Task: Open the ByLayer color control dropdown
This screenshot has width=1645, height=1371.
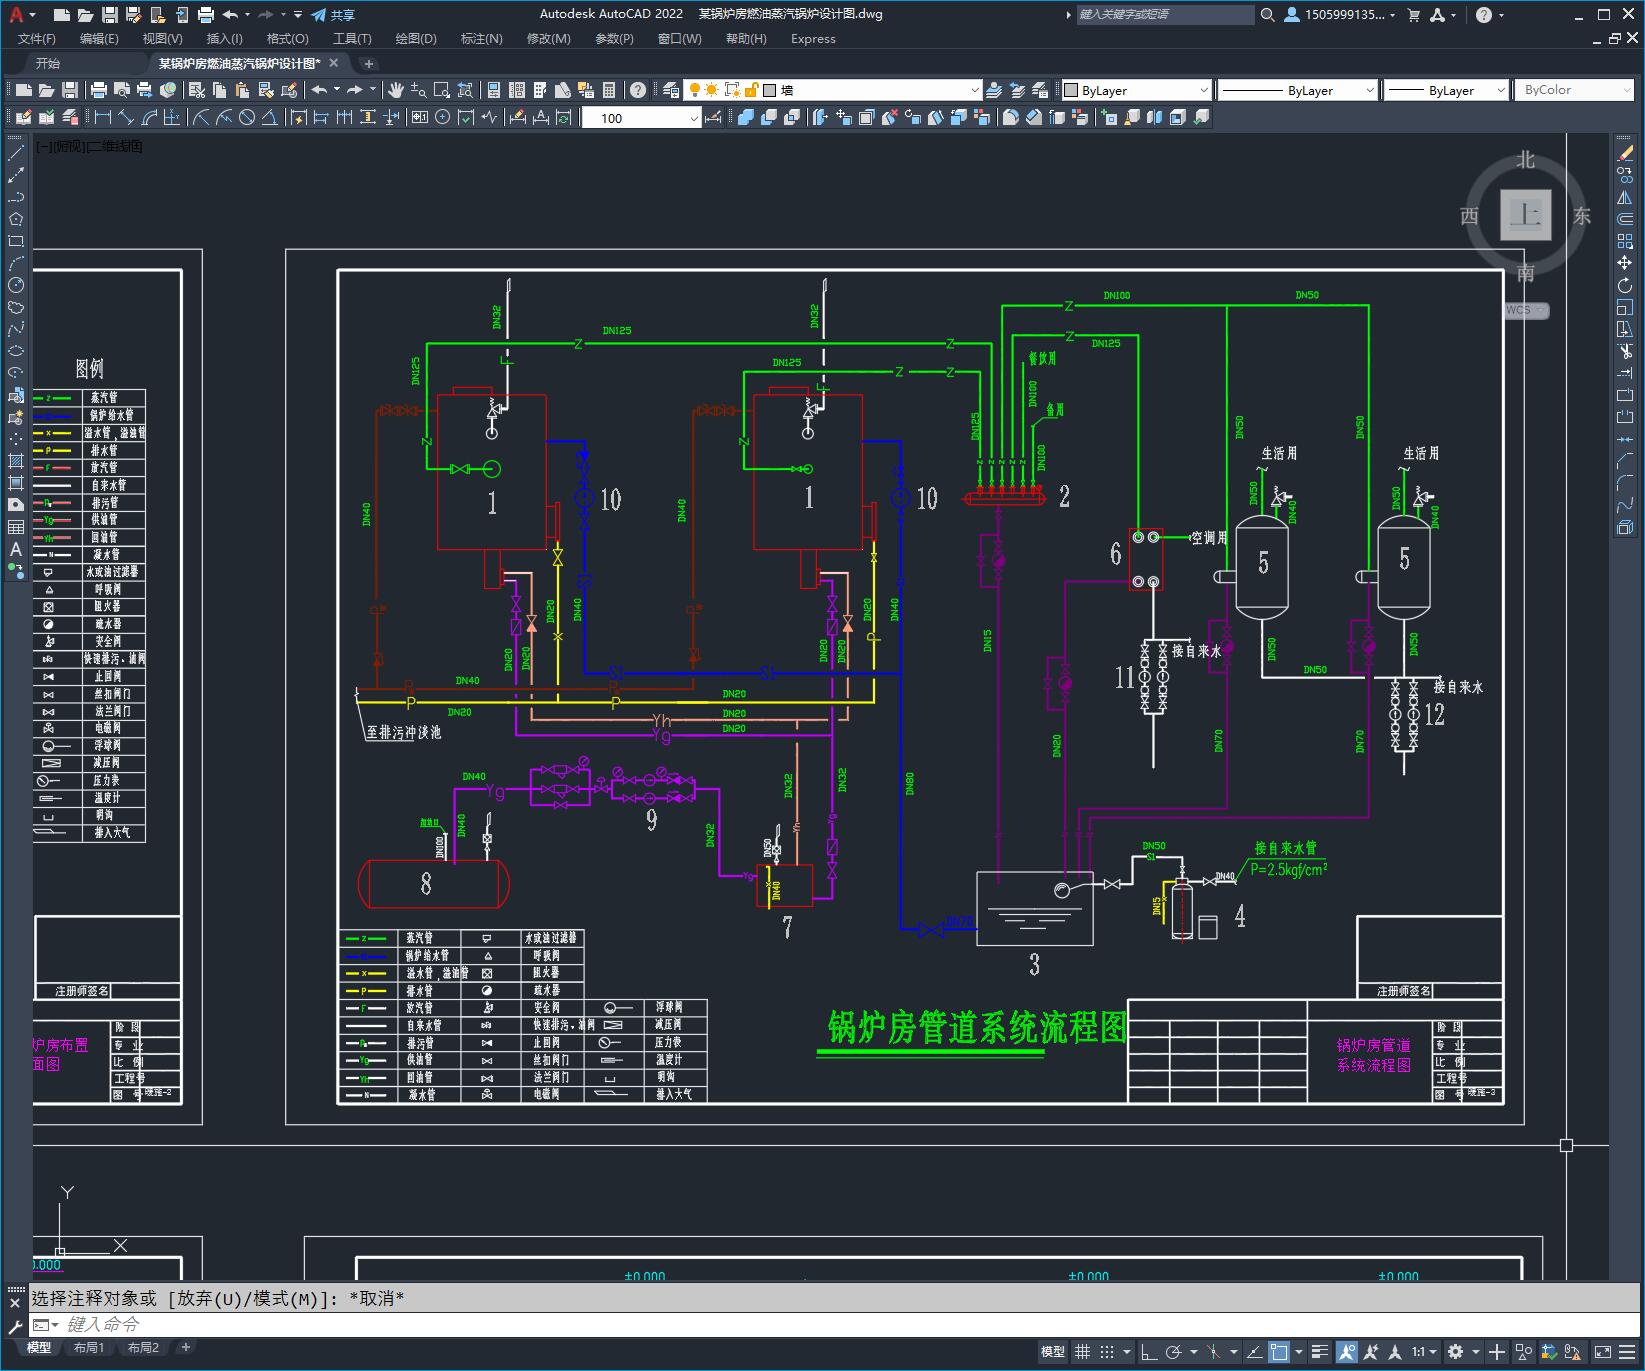Action: 1136,90
